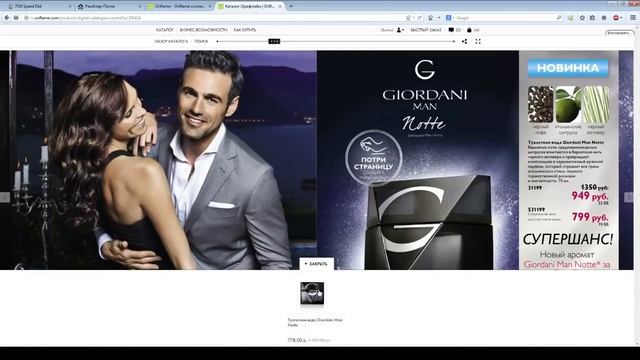Go to the browser home page icon
Viewport: 640px width, 360px height.
tap(604, 18)
